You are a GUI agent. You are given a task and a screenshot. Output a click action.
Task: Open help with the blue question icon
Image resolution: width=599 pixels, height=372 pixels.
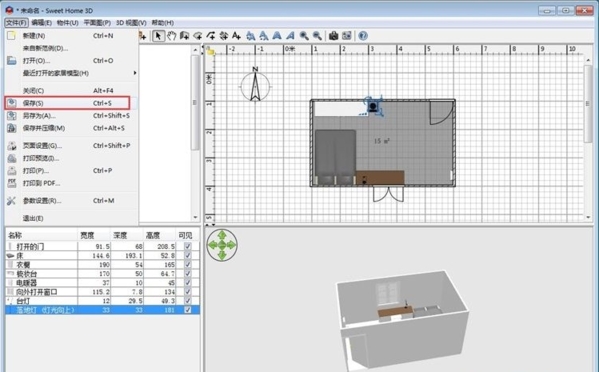point(363,36)
